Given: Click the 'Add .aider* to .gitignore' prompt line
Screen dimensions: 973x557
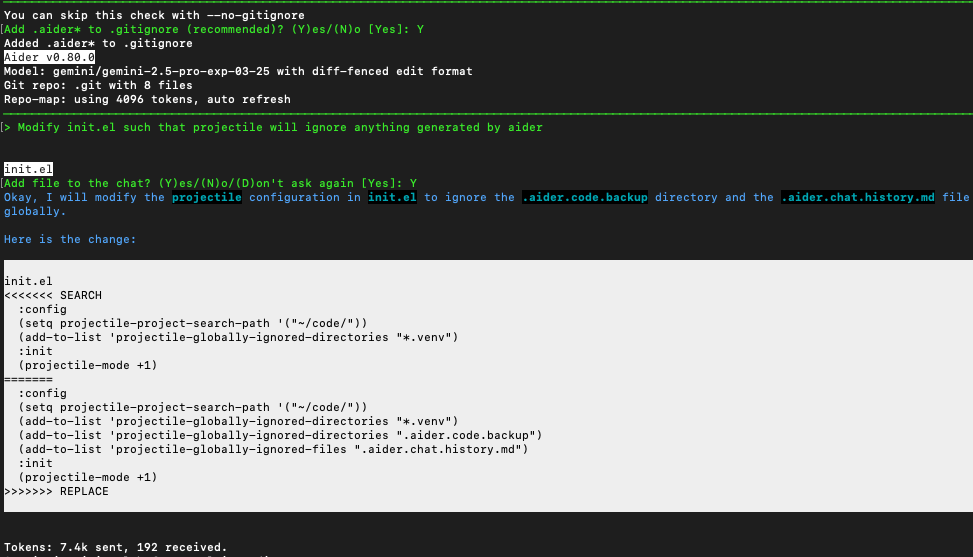Looking at the screenshot, I should 214,29.
